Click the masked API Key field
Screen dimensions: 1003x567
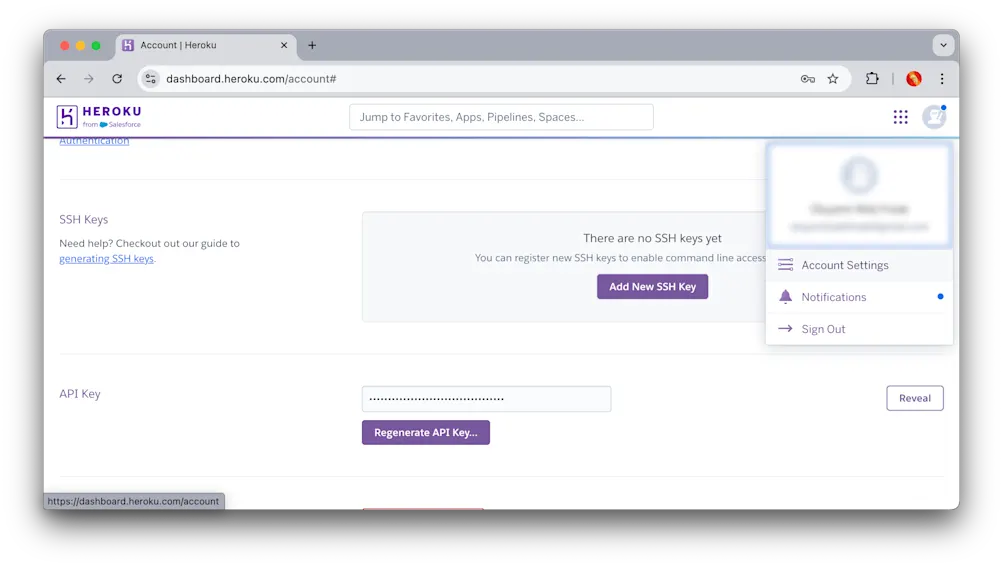pos(486,399)
